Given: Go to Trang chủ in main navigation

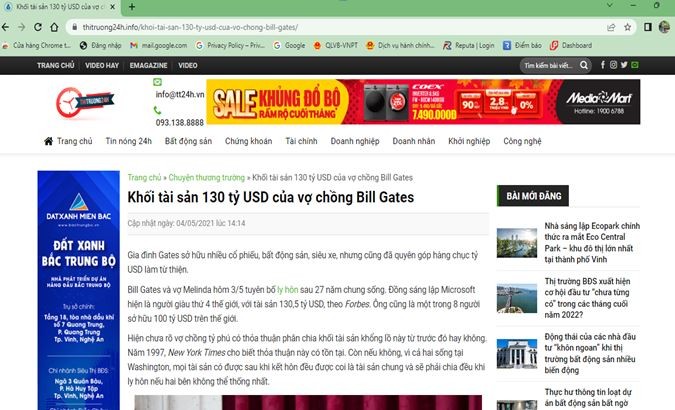Looking at the screenshot, I should pos(68,142).
